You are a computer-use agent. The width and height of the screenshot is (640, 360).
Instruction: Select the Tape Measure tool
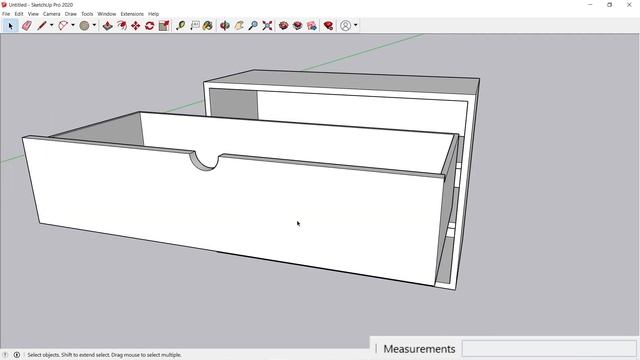[x=180, y=26]
